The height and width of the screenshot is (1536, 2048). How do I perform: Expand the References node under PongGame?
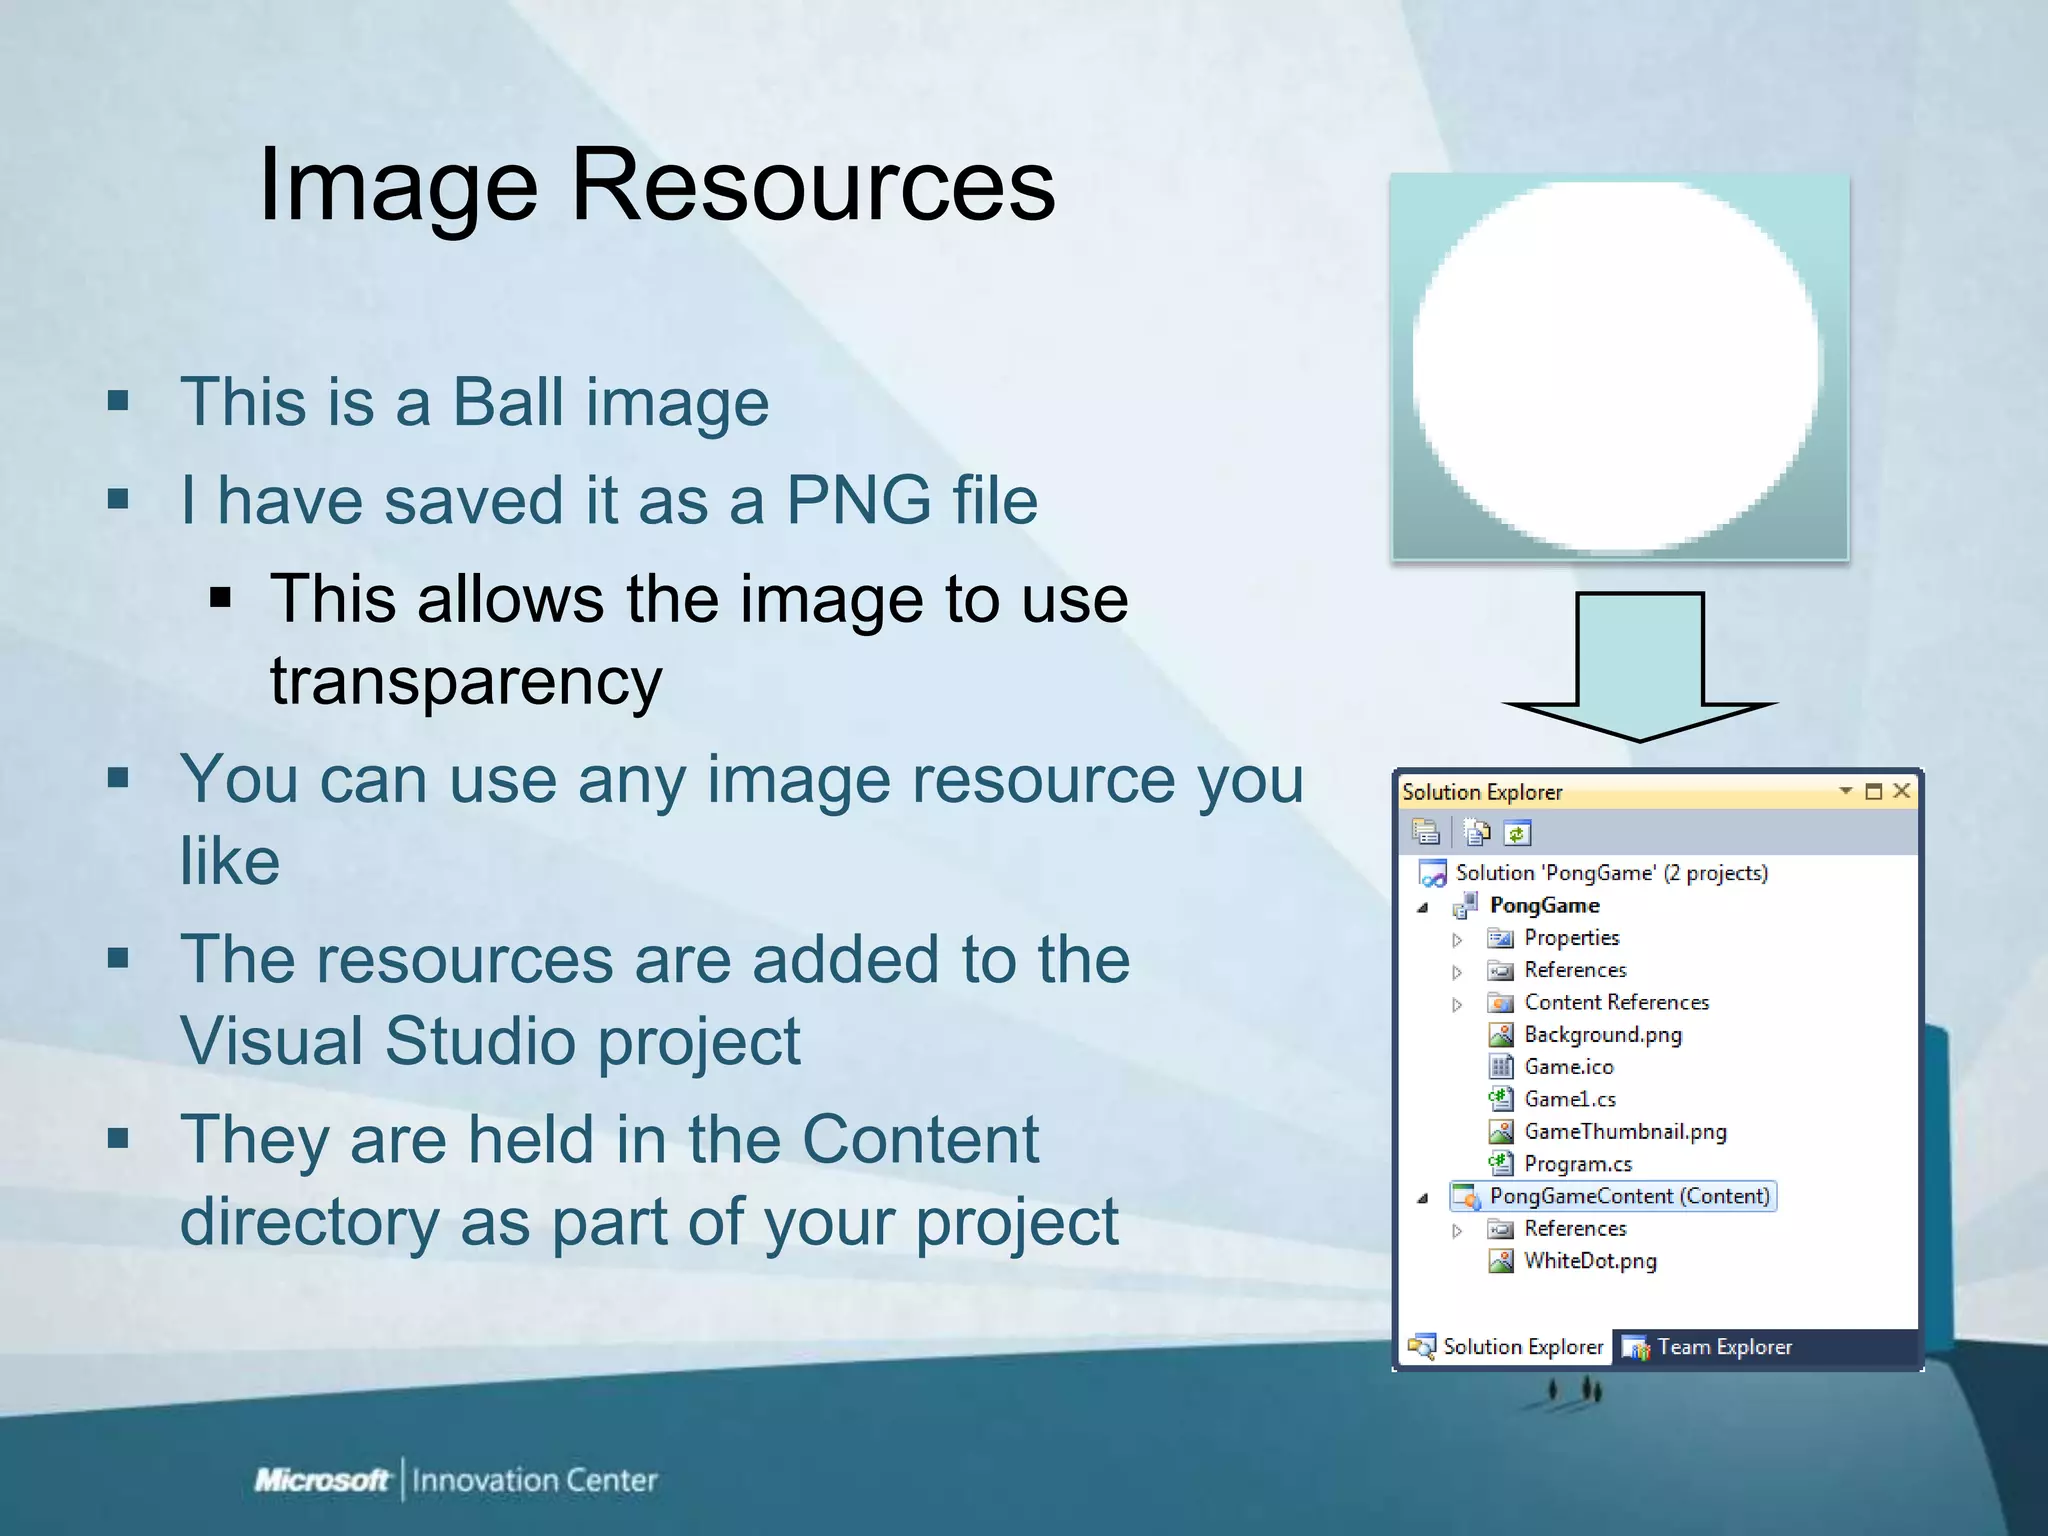tap(1457, 971)
